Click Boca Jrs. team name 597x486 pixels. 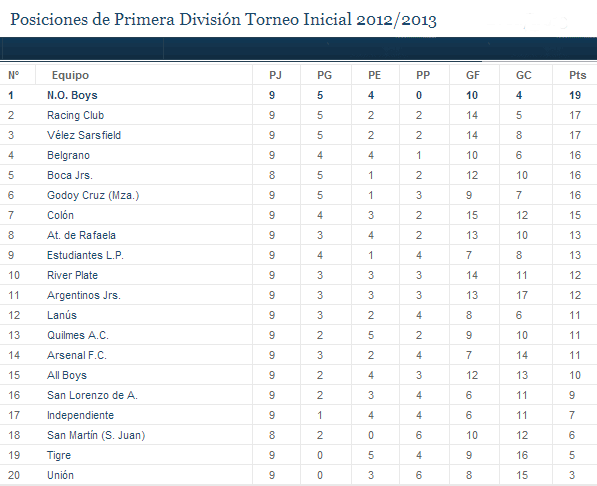point(70,175)
